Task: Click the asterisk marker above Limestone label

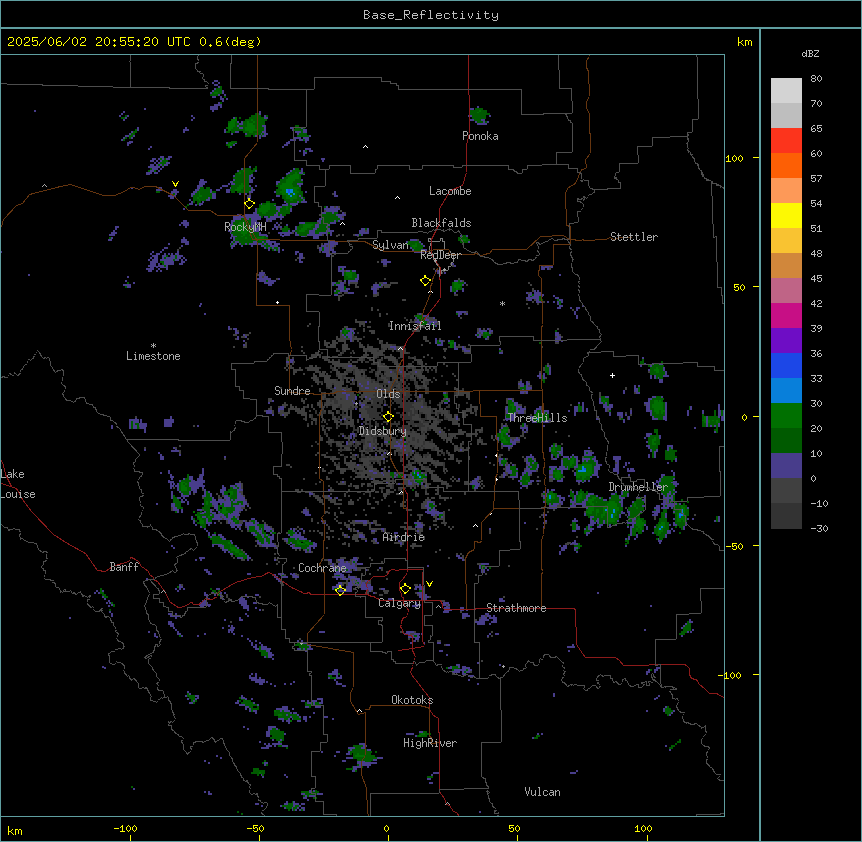Action: (x=153, y=346)
